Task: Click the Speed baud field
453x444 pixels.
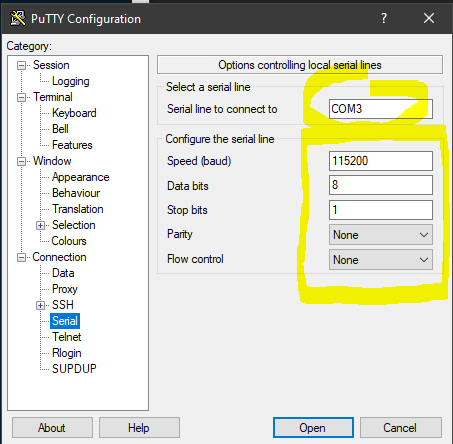Action: (381, 161)
